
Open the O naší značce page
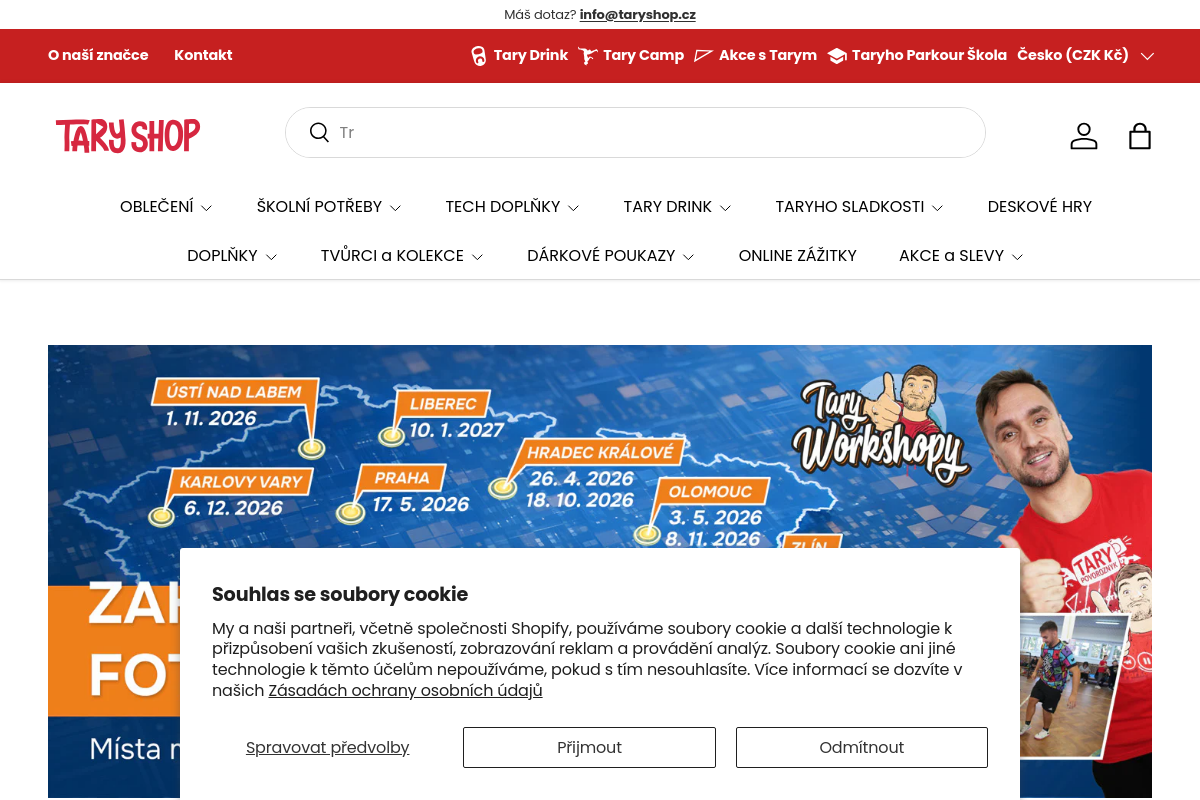[x=98, y=55]
